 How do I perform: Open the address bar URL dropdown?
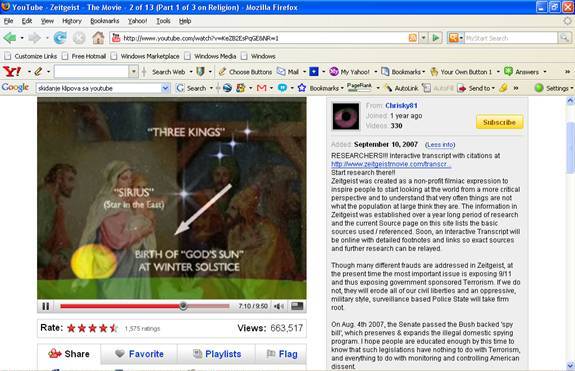[x=424, y=38]
